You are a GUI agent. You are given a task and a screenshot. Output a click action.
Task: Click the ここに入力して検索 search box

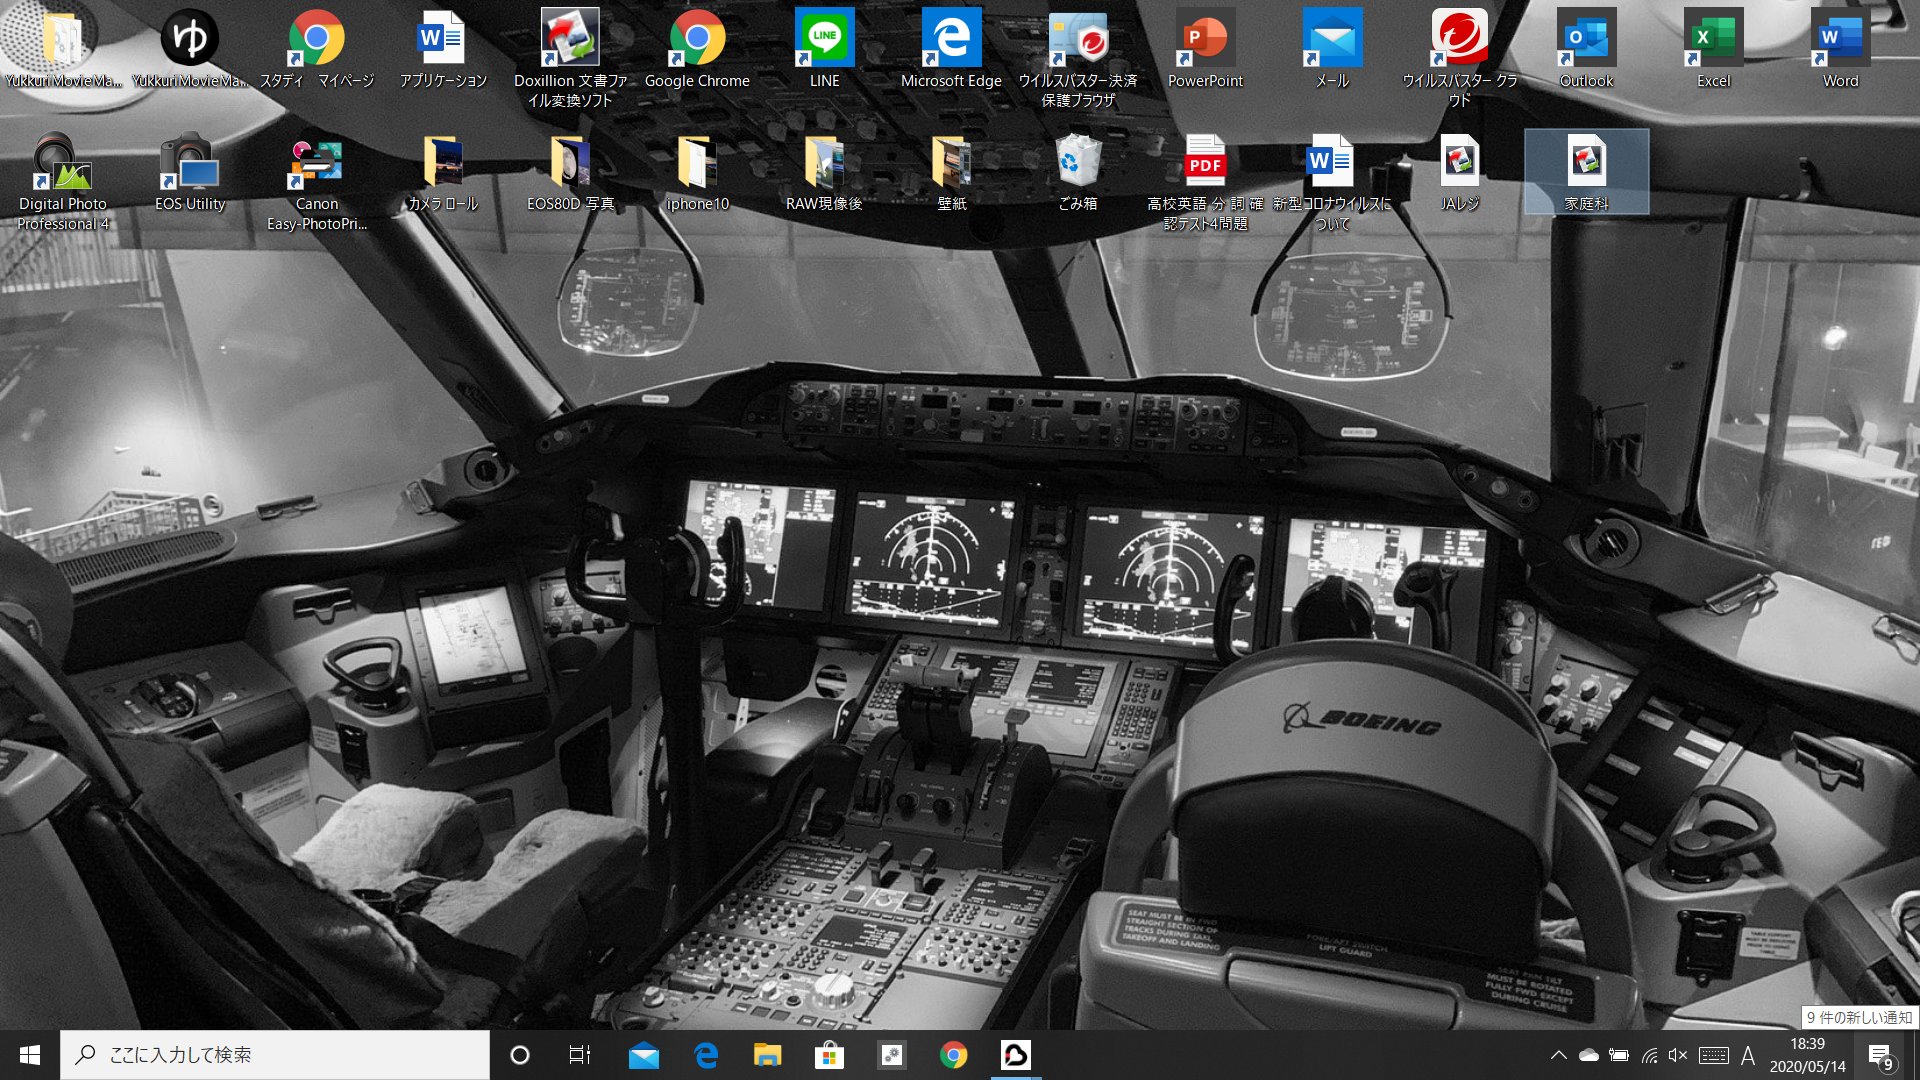point(275,1055)
